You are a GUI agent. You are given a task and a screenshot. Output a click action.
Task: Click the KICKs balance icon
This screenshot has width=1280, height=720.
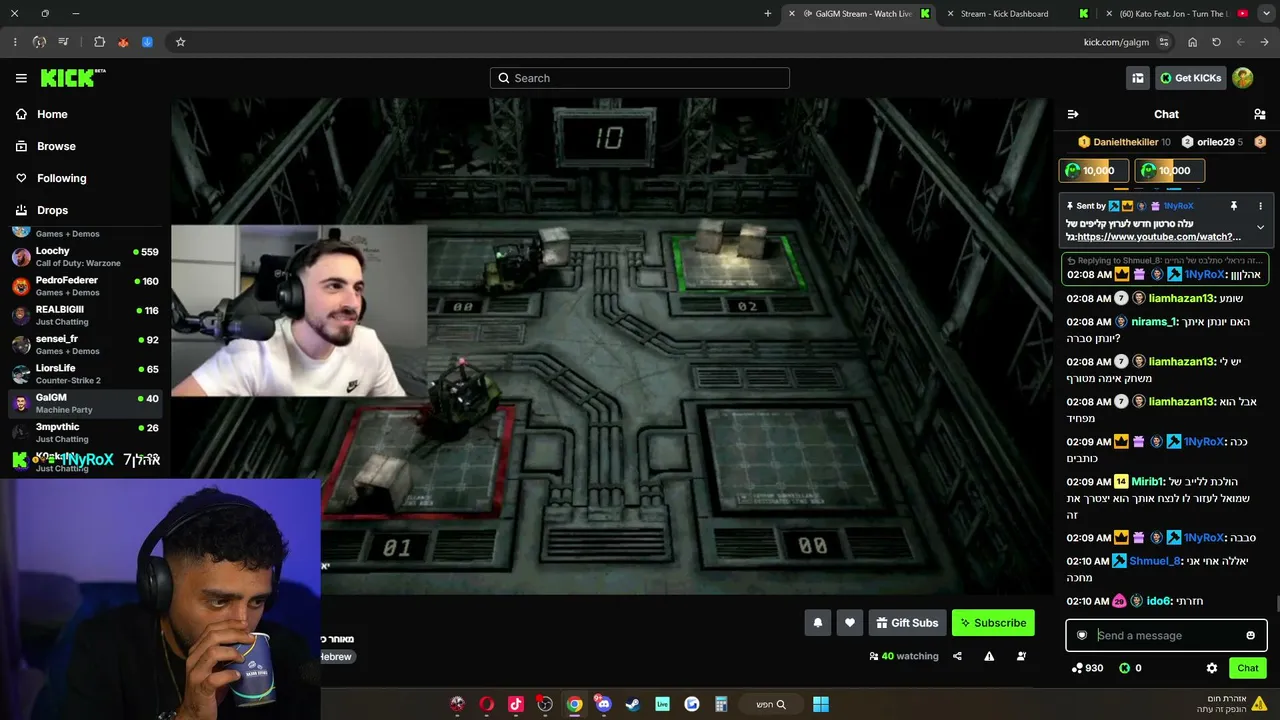point(1124,668)
